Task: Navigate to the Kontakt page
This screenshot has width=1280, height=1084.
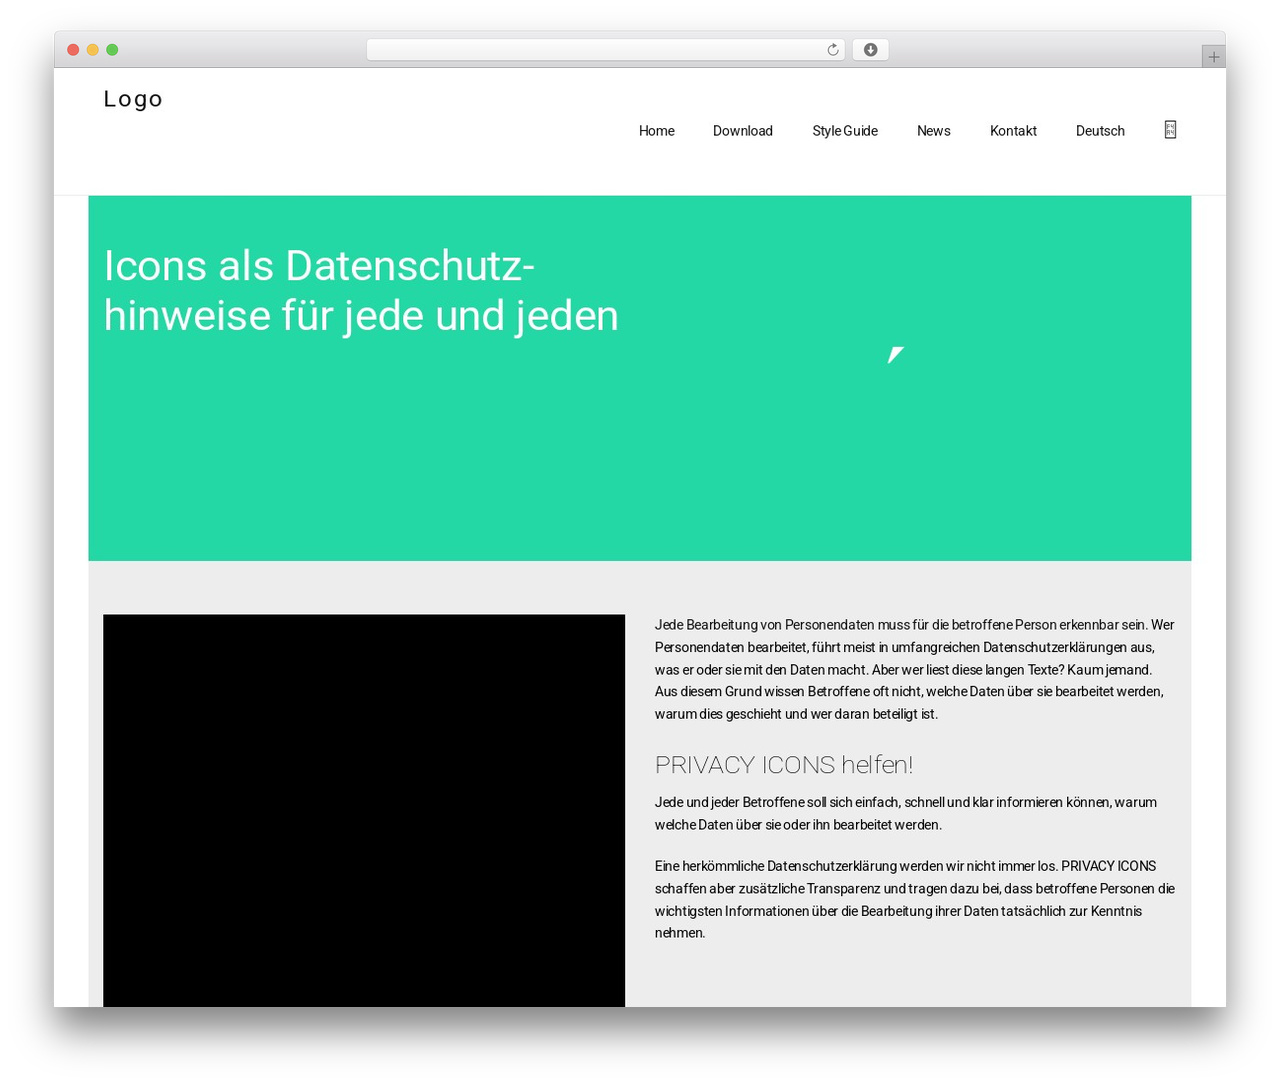Action: [1013, 131]
